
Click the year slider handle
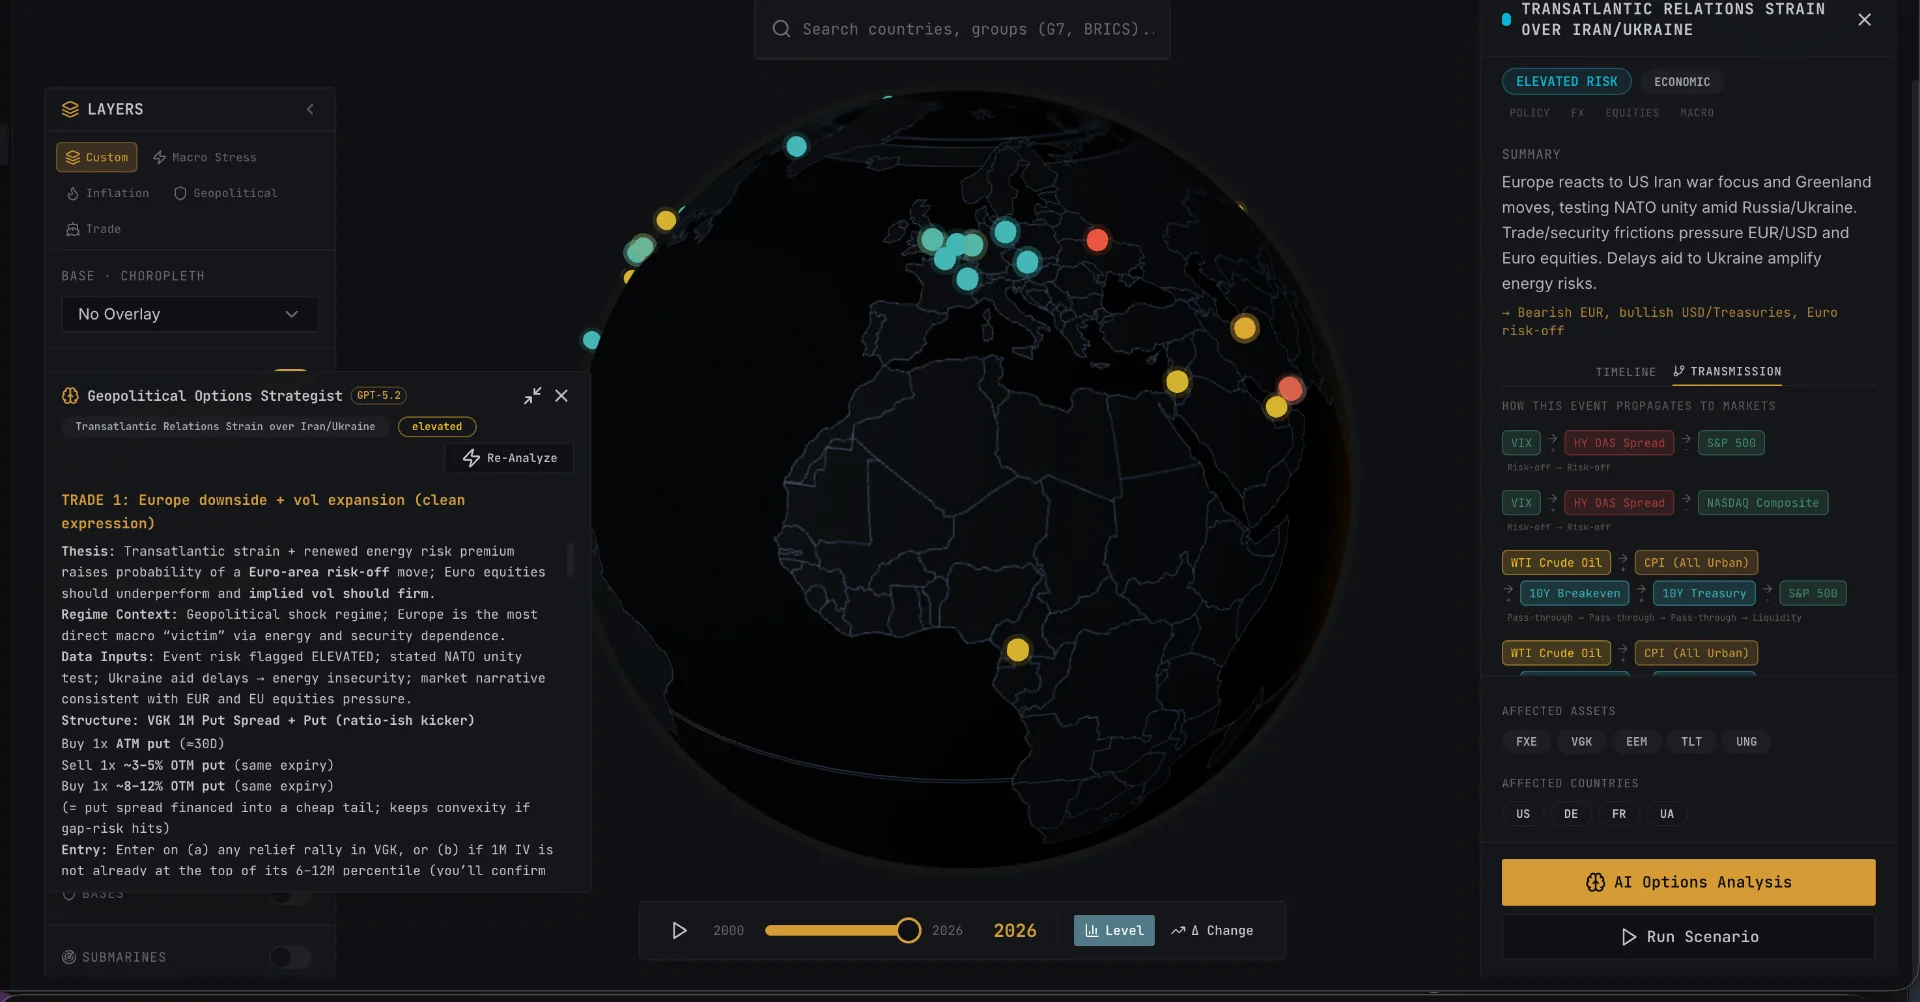(x=908, y=931)
